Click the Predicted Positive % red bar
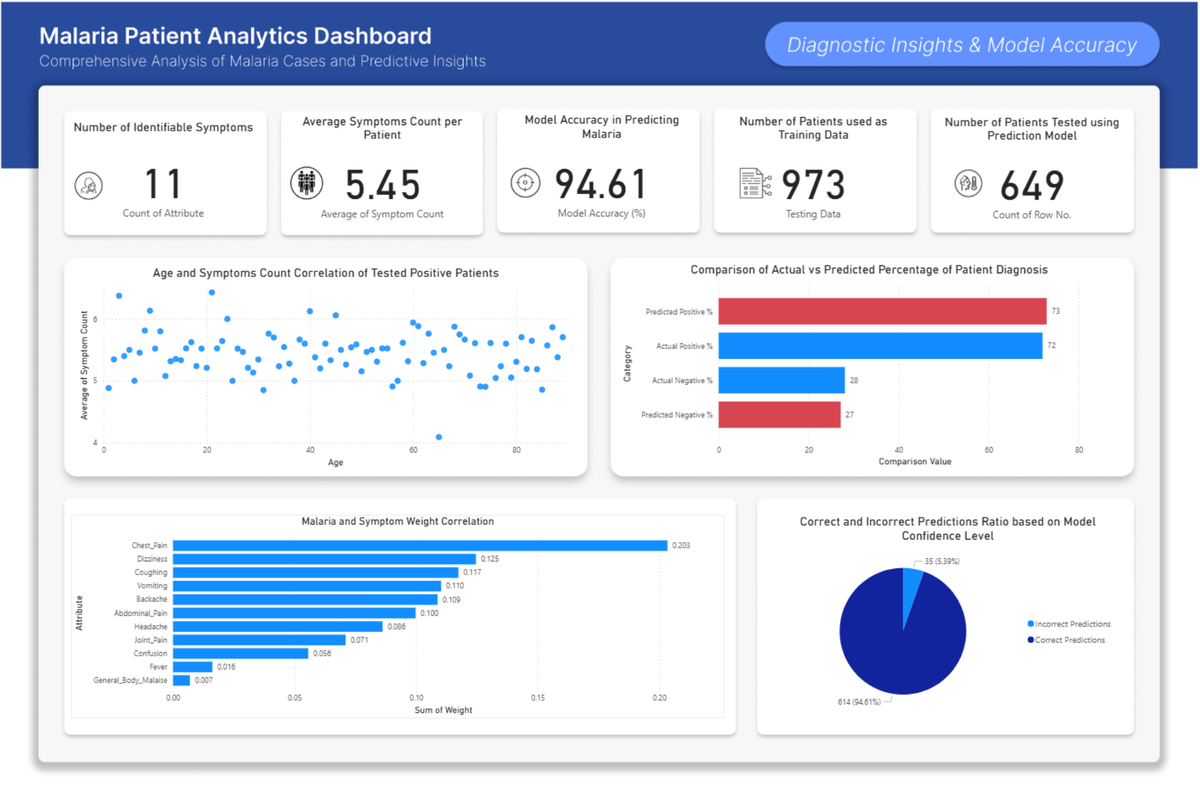 (882, 311)
